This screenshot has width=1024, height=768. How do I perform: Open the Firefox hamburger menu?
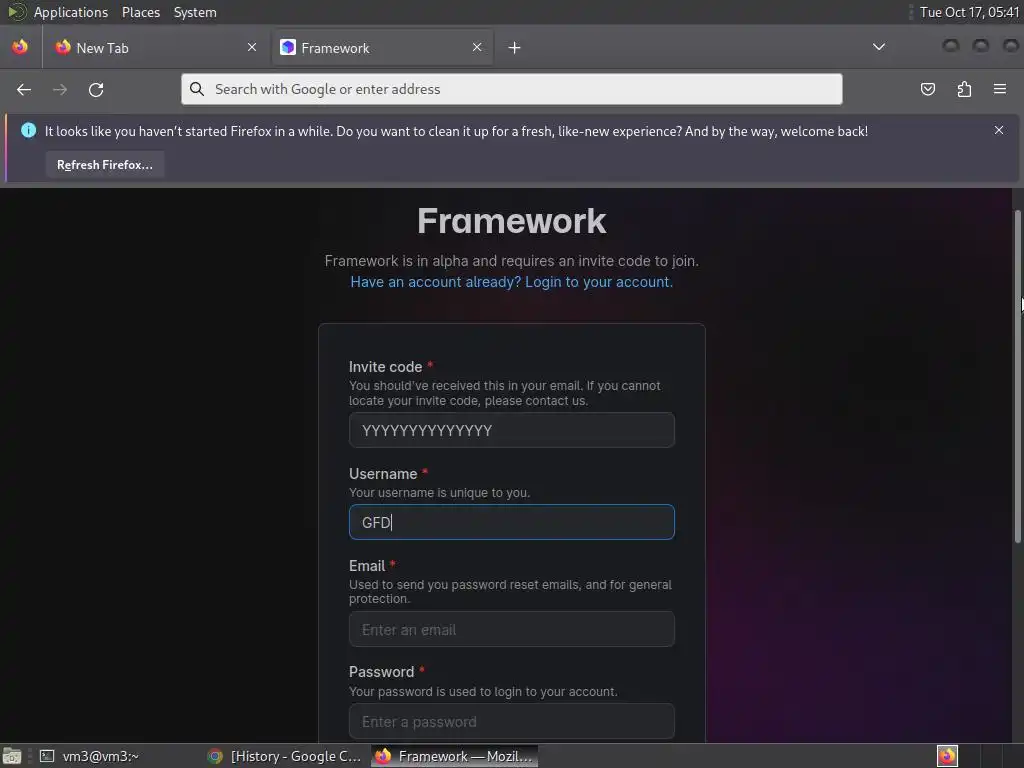point(1000,89)
